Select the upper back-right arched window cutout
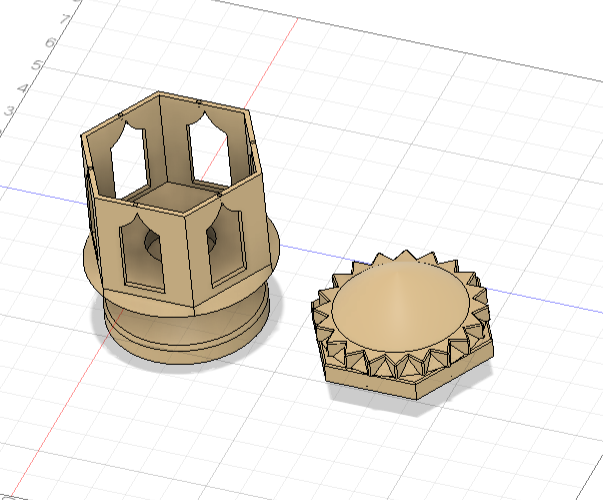Screen dimensions: 603x500 [x=208, y=150]
